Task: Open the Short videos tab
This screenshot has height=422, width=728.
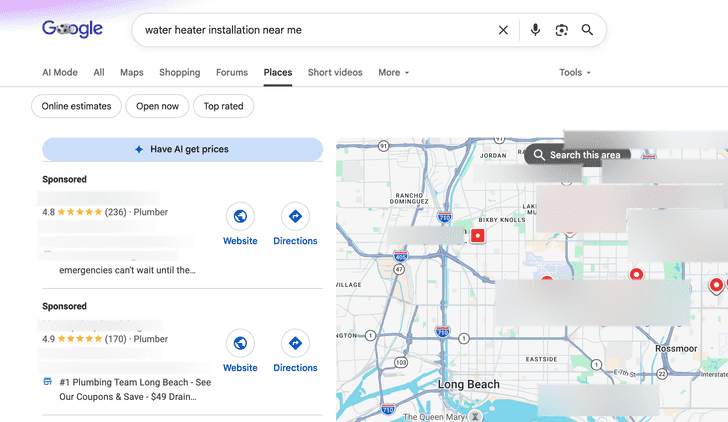Action: (x=335, y=72)
